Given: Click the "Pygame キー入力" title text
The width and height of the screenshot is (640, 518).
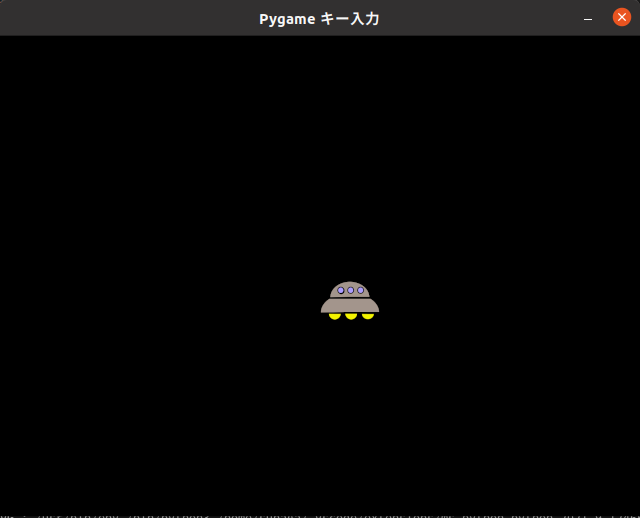Looking at the screenshot, I should click(x=319, y=18).
